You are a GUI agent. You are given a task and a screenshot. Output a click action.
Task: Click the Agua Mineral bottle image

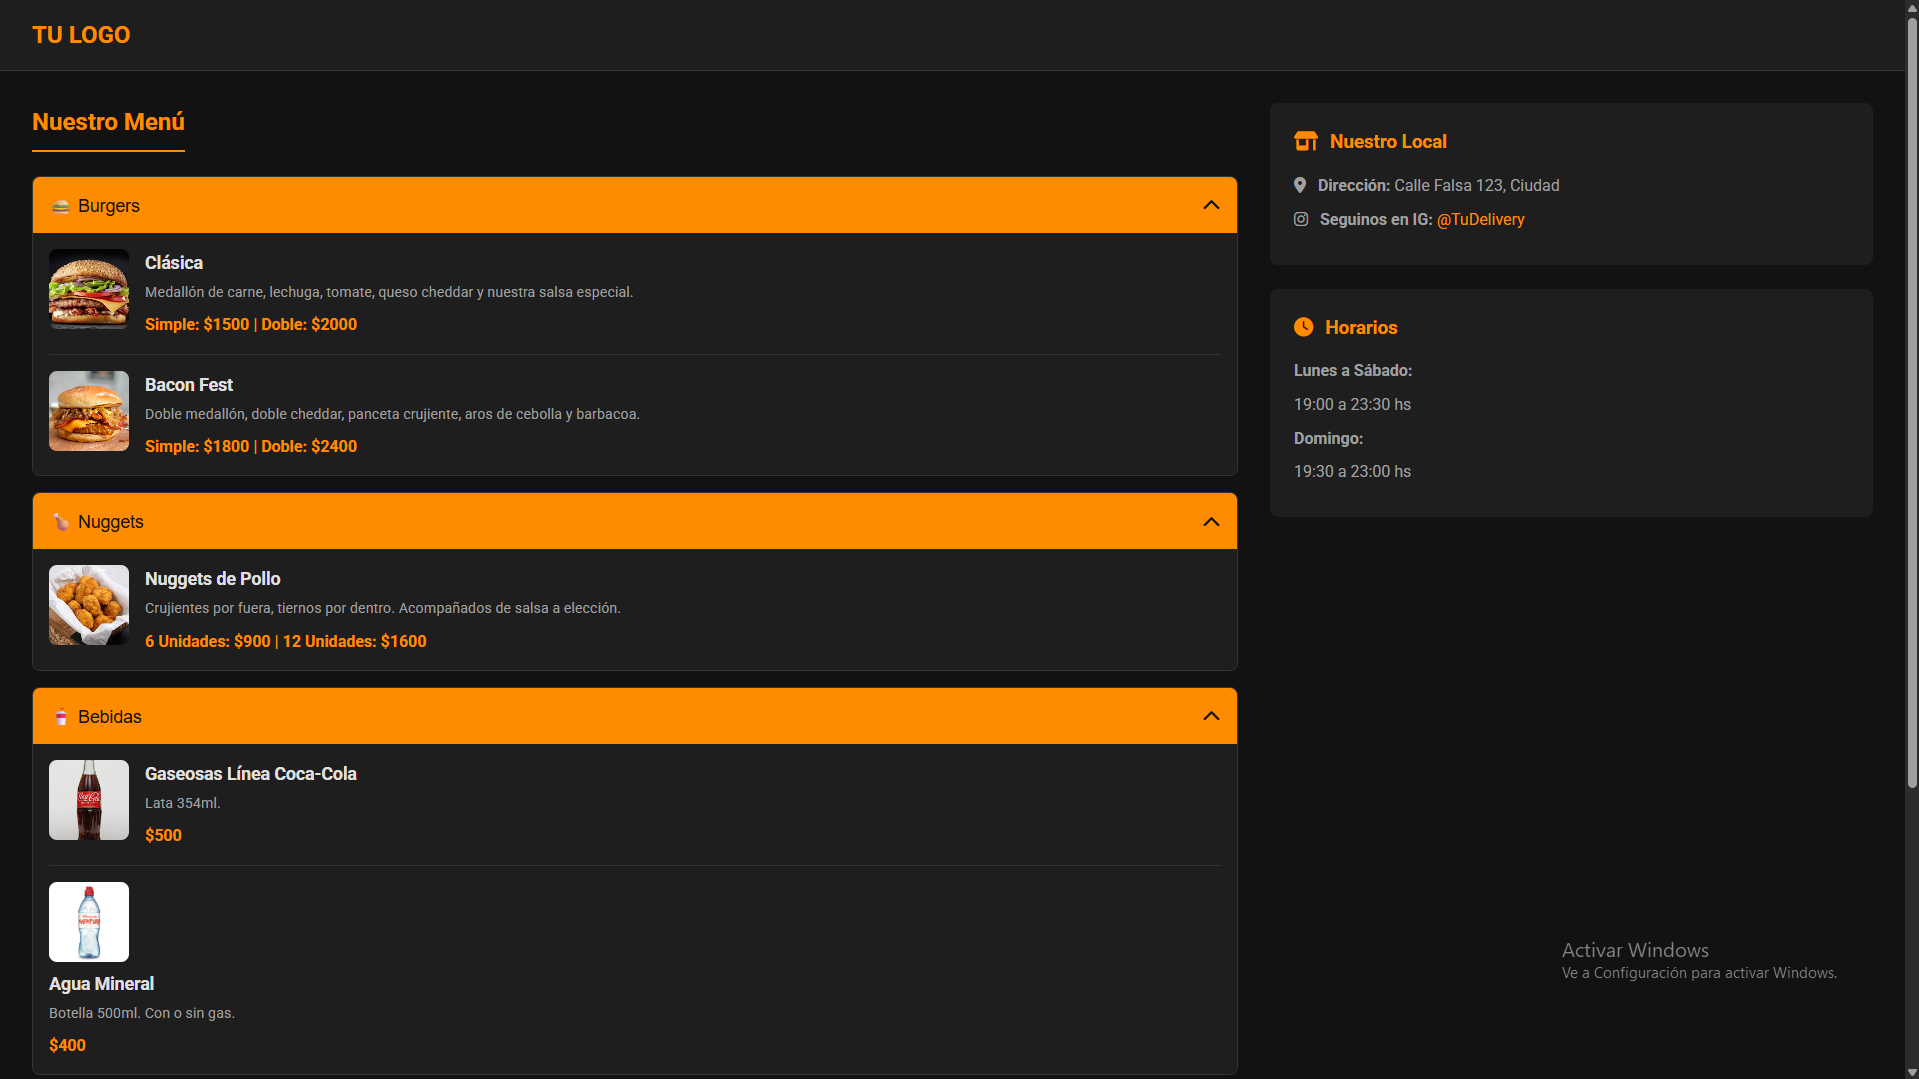[x=89, y=922]
